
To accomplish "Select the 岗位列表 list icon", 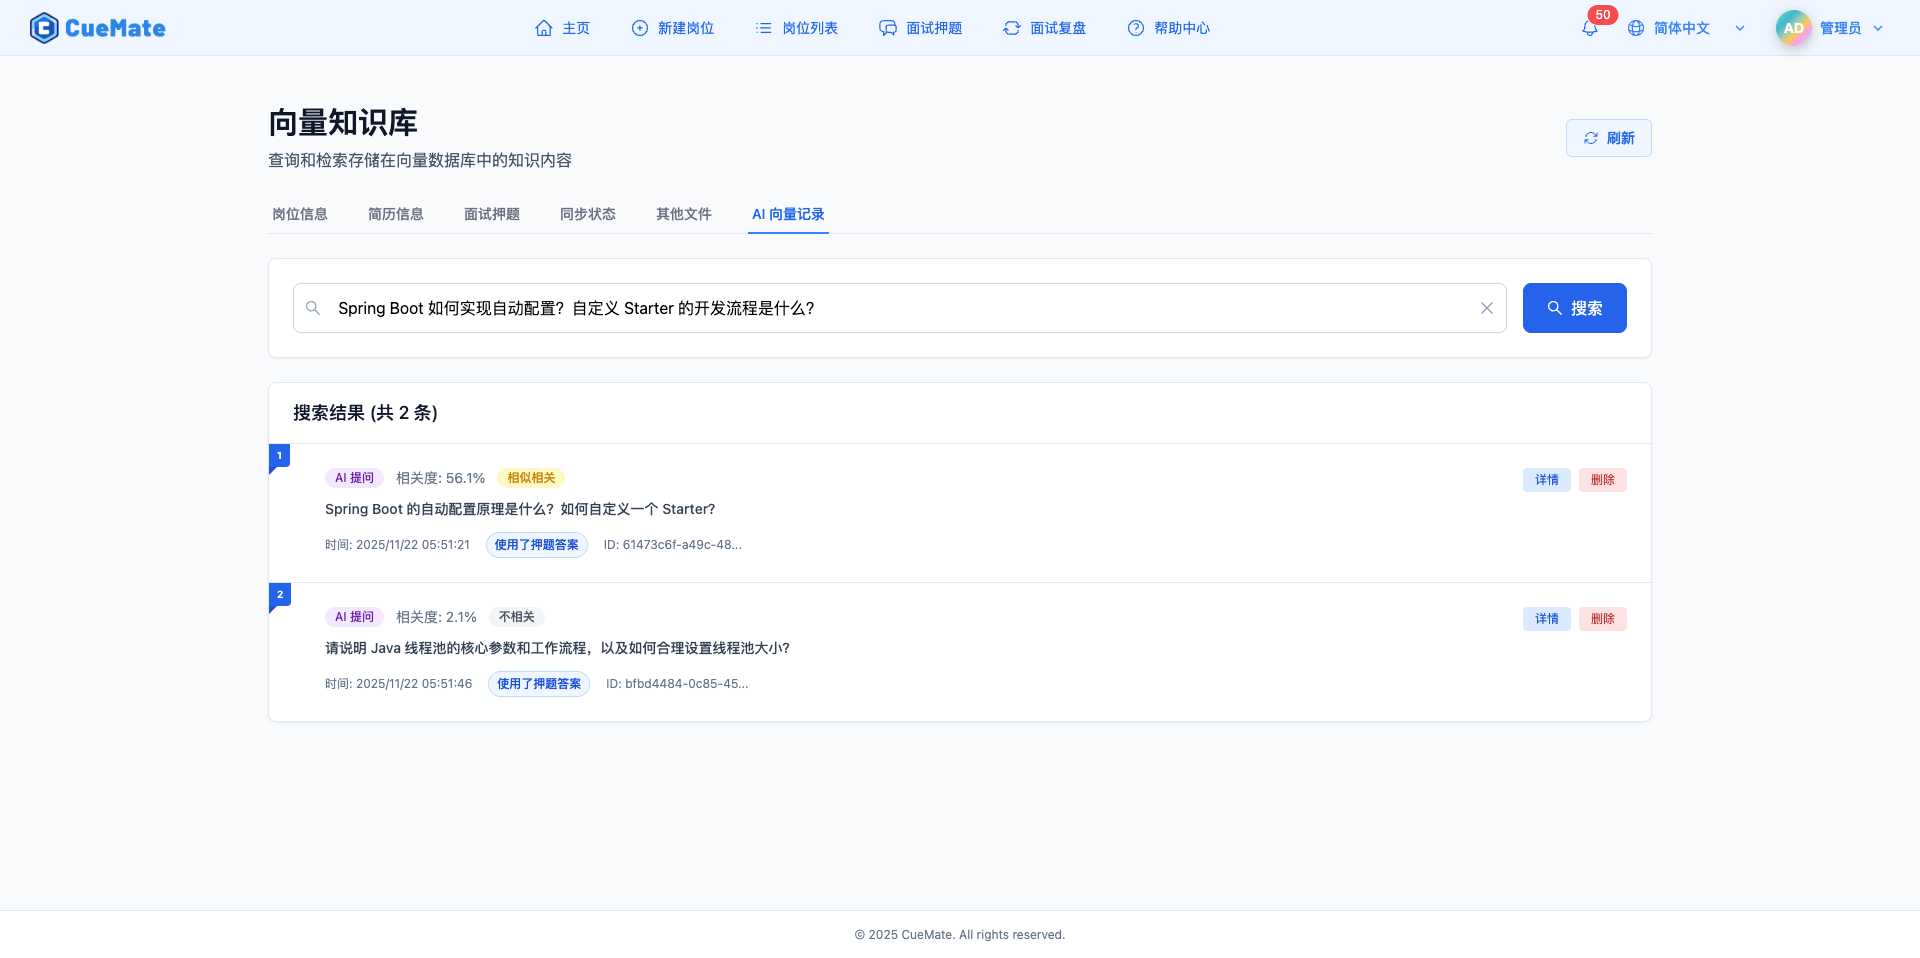I will (764, 28).
